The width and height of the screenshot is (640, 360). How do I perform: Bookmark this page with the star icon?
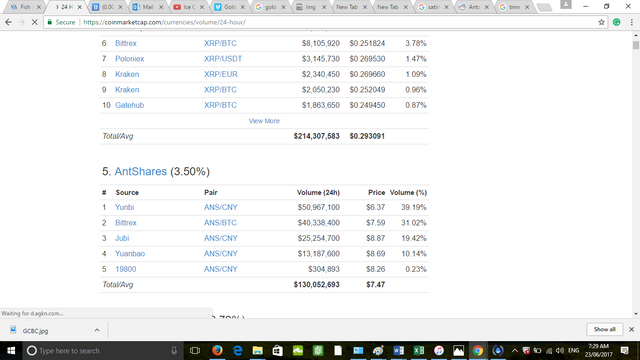pyautogui.click(x=601, y=22)
